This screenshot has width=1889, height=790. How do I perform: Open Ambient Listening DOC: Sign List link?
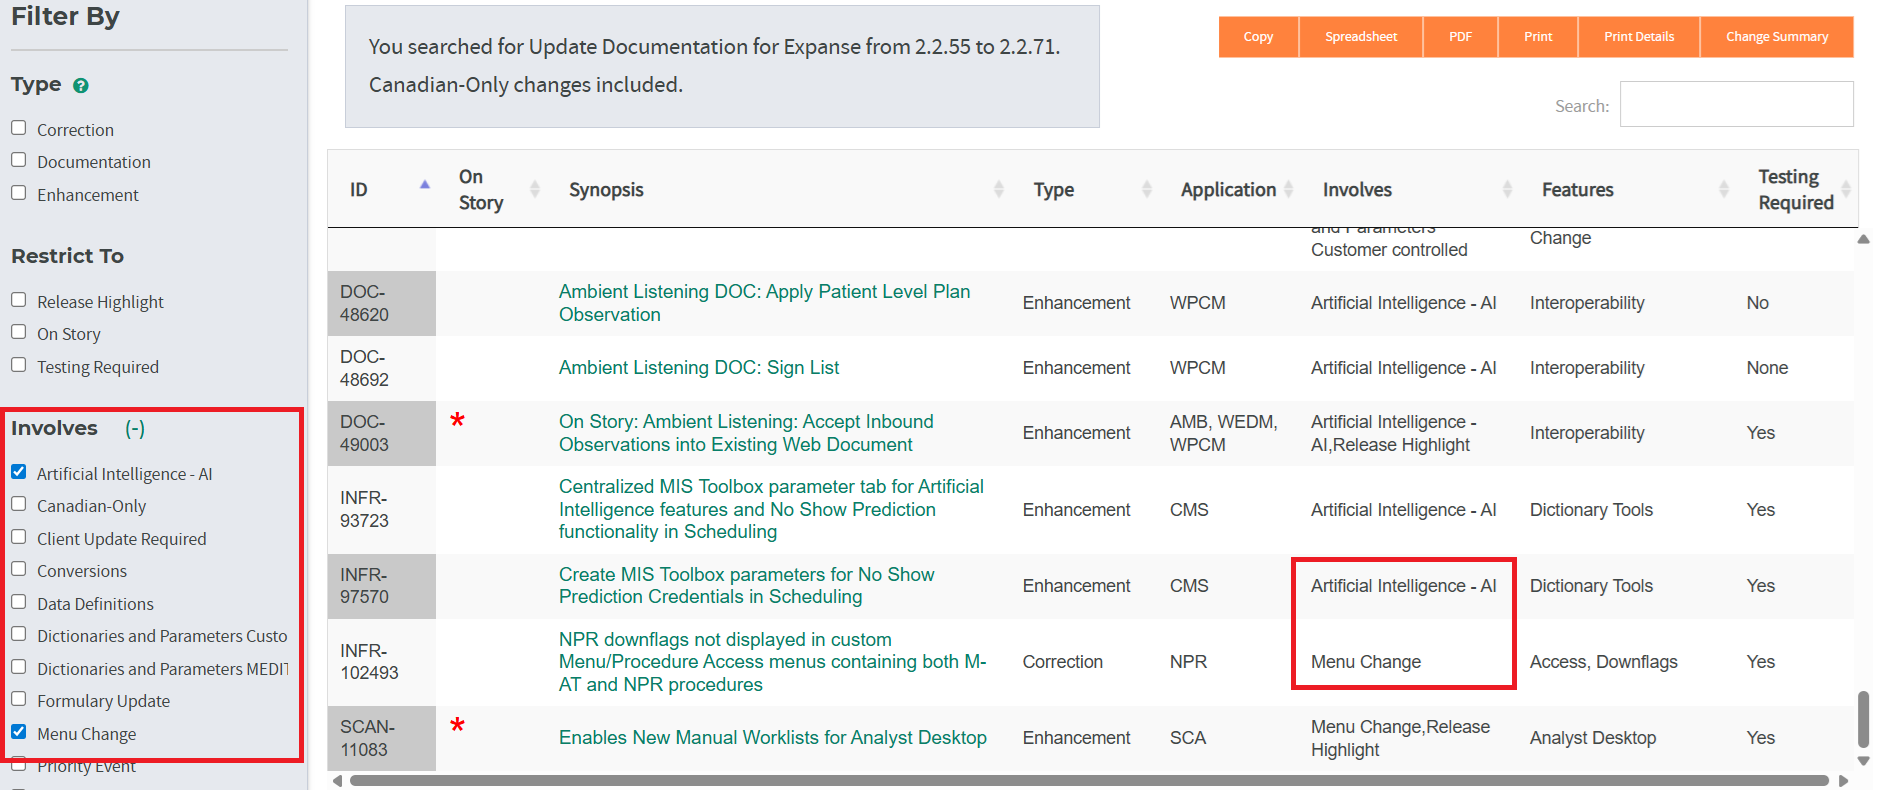click(x=698, y=368)
